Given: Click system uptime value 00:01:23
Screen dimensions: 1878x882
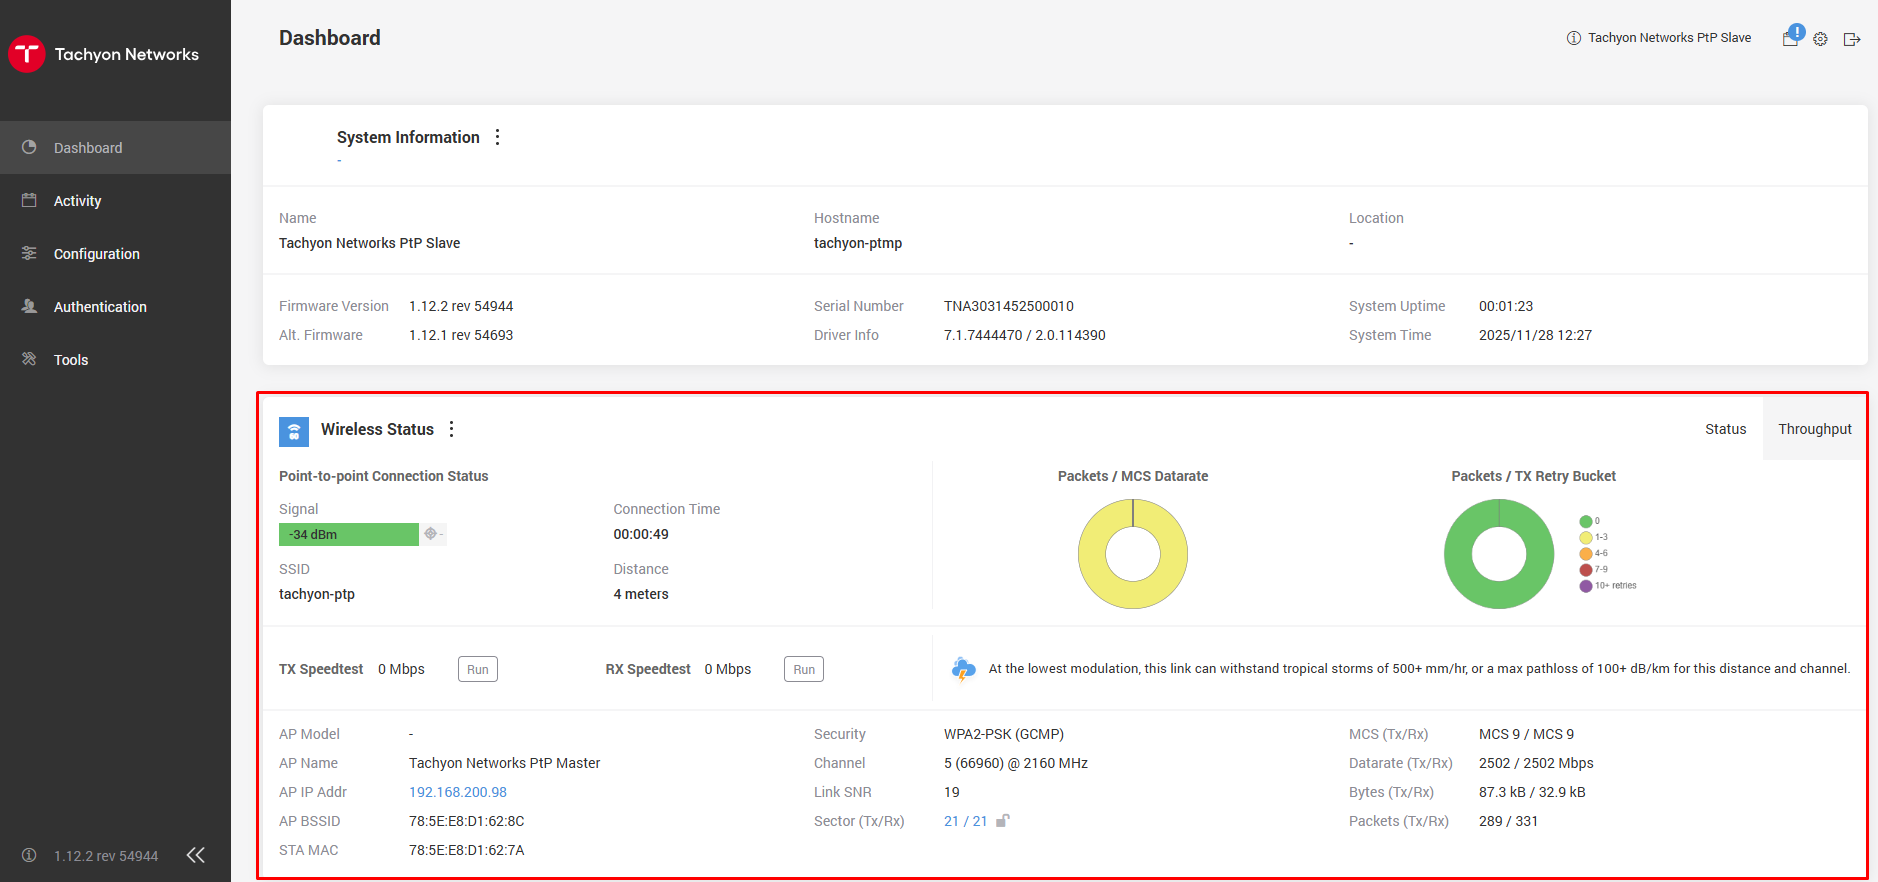Looking at the screenshot, I should coord(1506,306).
